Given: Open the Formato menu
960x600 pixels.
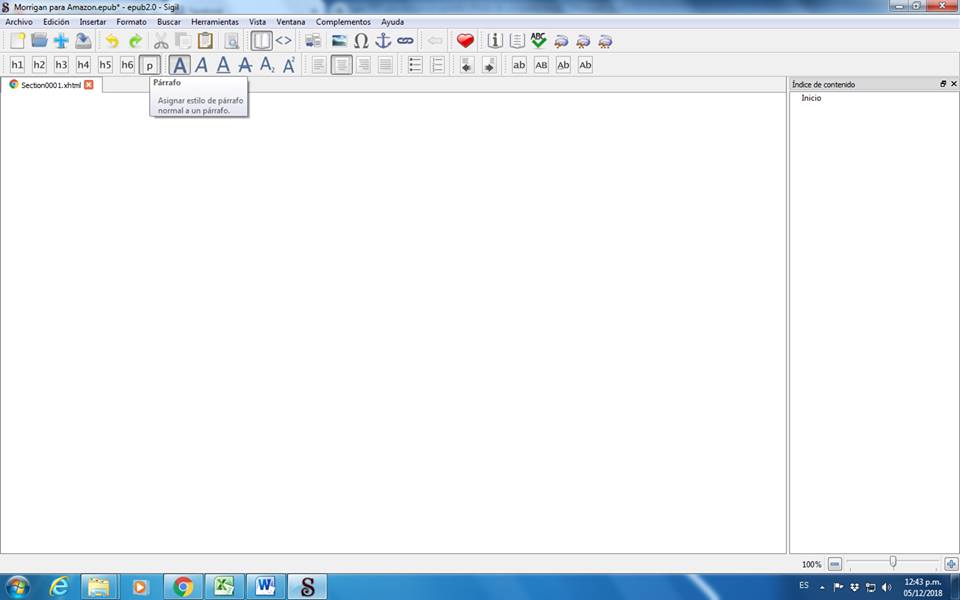Looking at the screenshot, I should point(131,21).
